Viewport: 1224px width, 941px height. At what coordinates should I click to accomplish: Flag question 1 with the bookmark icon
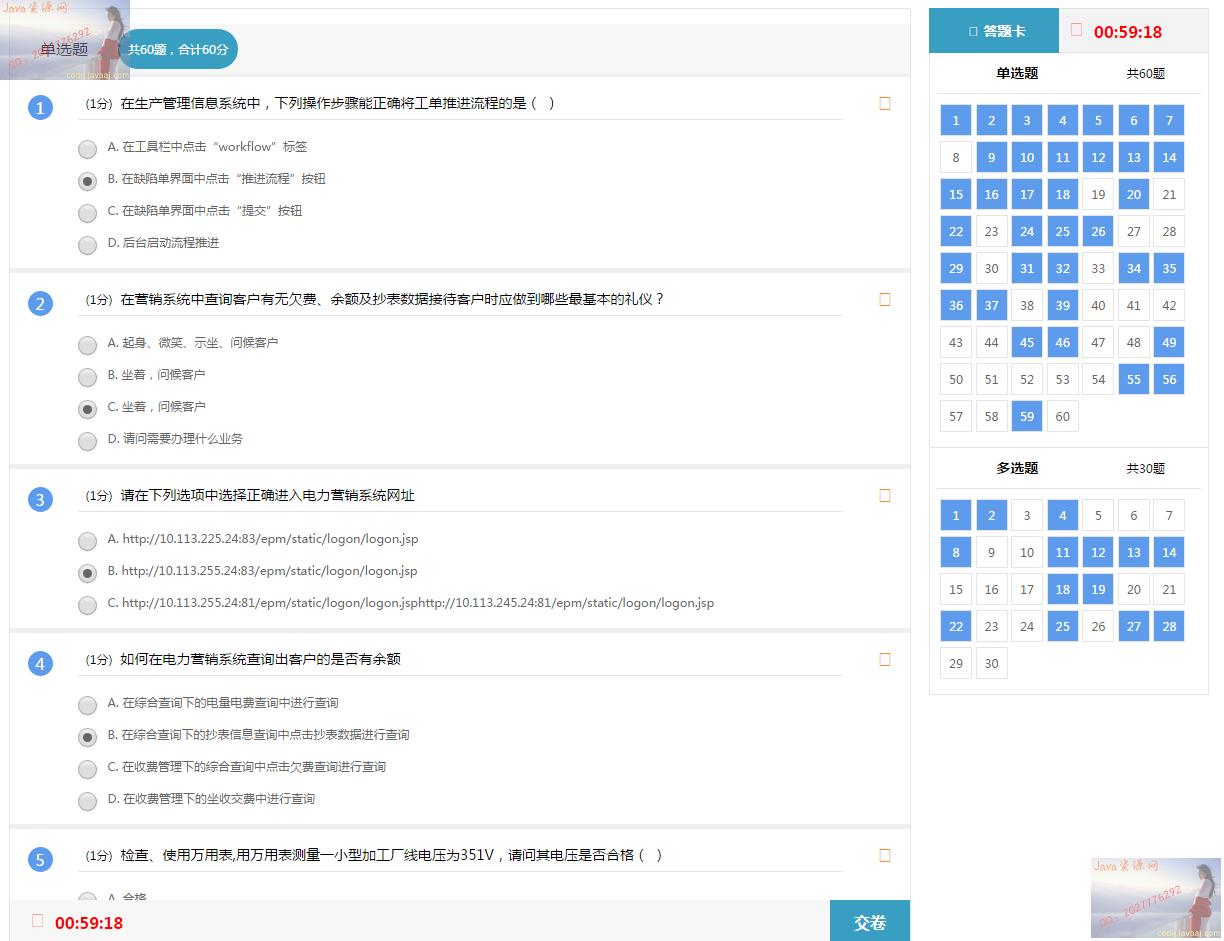point(884,103)
